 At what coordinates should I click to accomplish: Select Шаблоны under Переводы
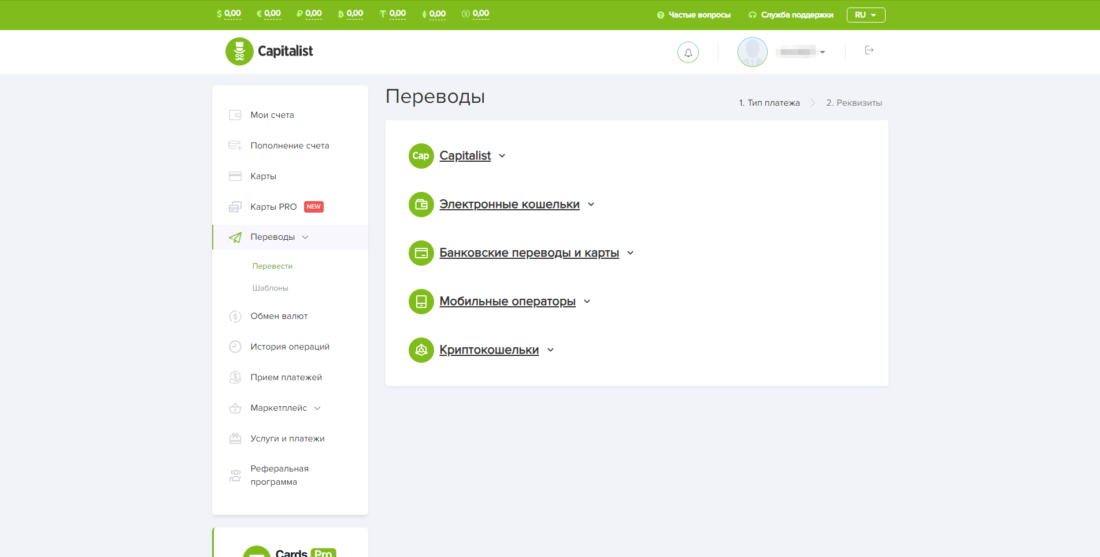point(270,288)
